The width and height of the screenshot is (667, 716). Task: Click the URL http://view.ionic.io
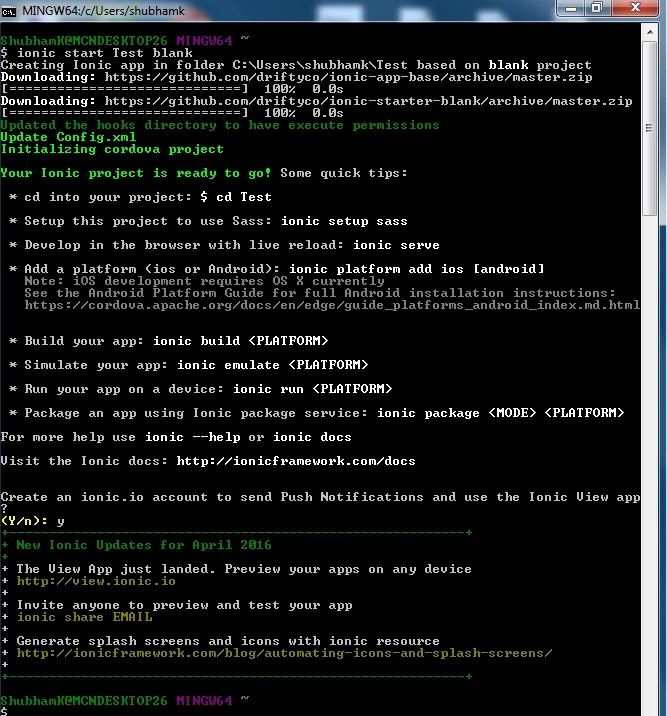tap(96, 581)
